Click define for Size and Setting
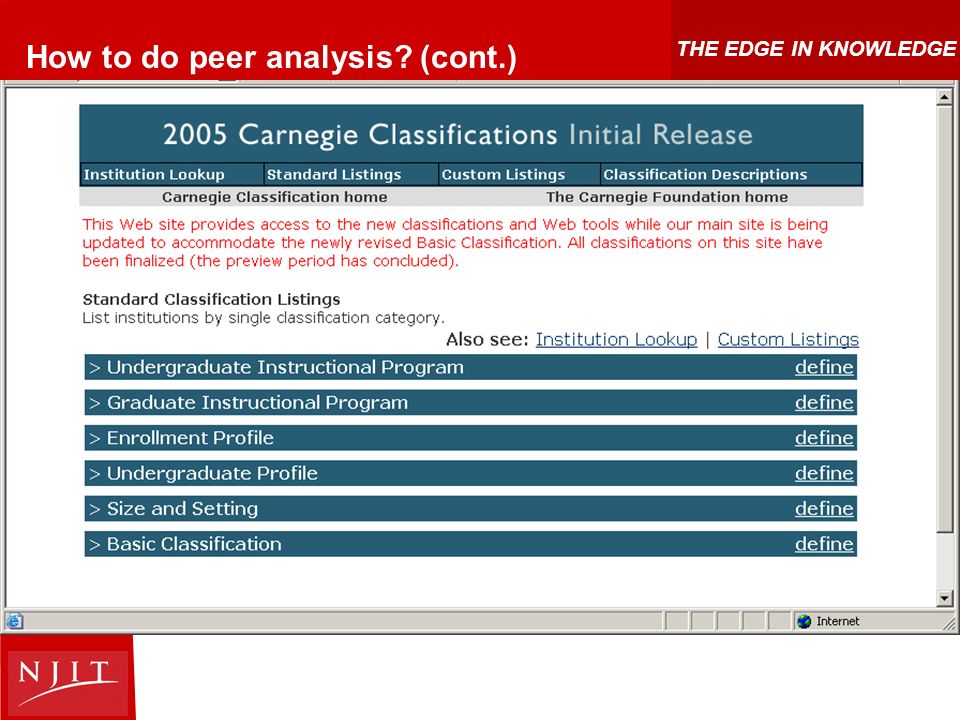960x720 pixels. click(x=824, y=509)
